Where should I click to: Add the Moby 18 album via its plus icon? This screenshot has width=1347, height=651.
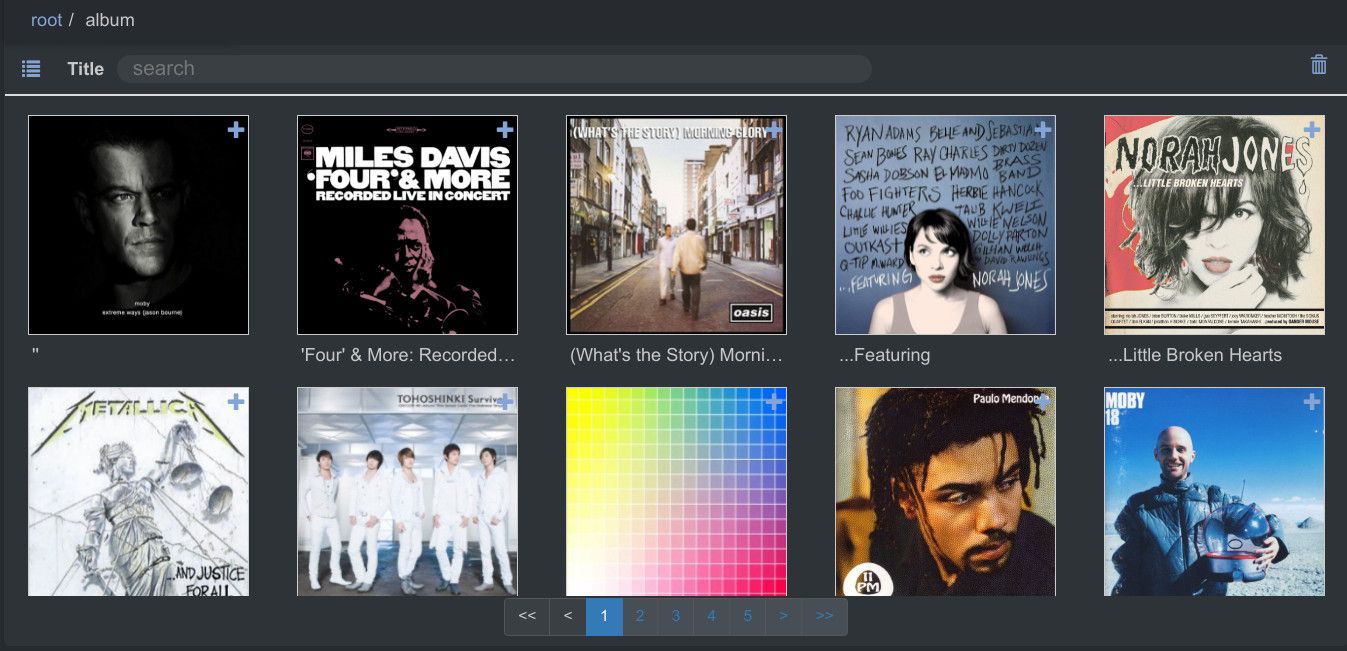[1312, 402]
